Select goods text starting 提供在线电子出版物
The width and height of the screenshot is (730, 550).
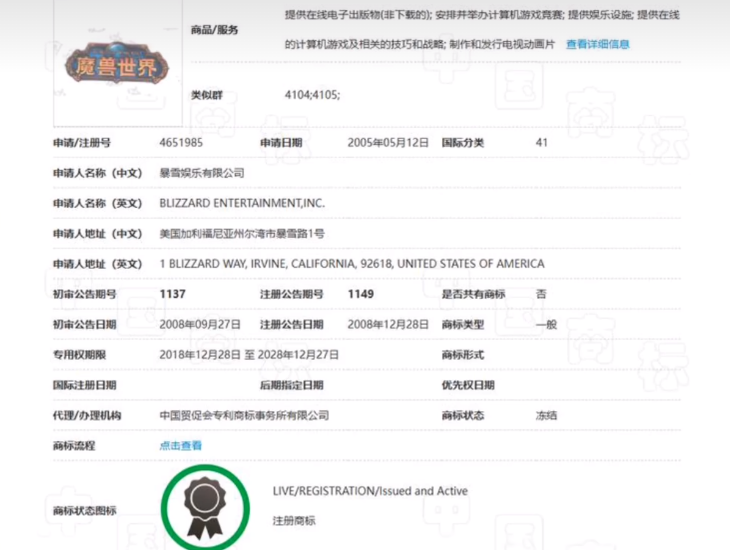[482, 15]
